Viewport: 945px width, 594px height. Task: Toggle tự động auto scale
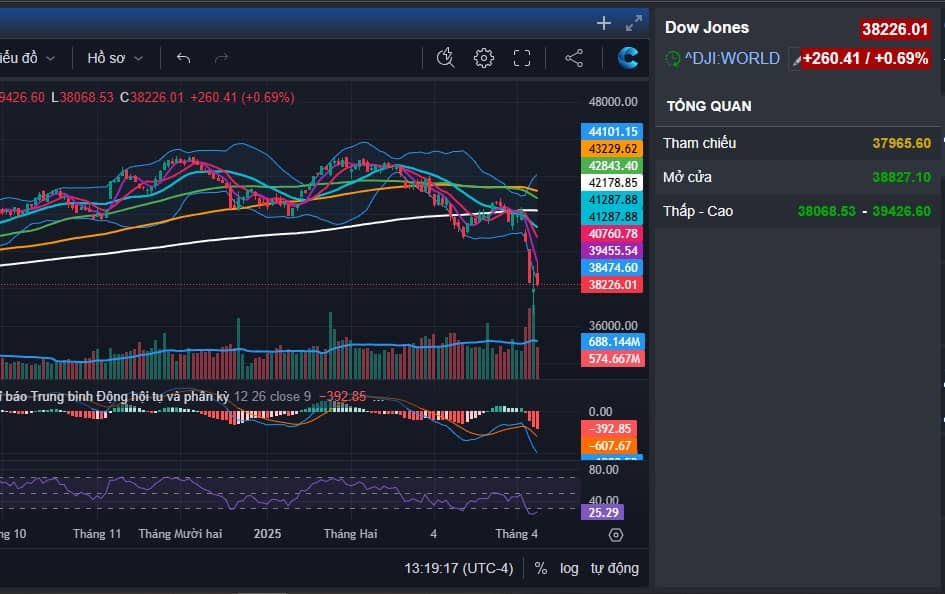click(614, 568)
